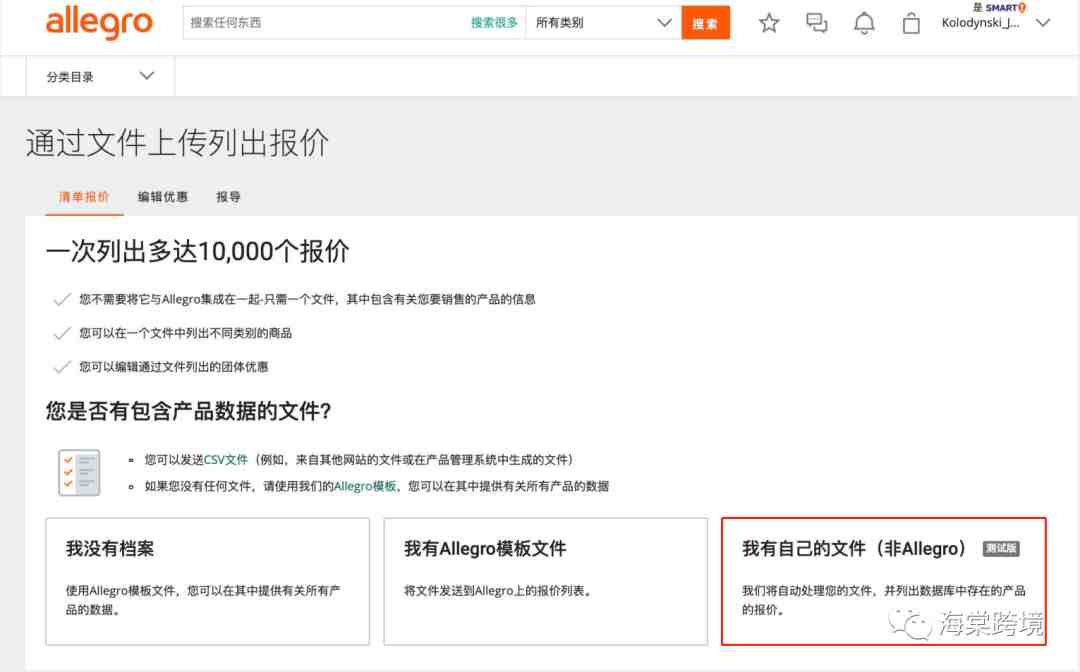Open the CSV文件 link
This screenshot has width=1080, height=672.
pyautogui.click(x=226, y=459)
